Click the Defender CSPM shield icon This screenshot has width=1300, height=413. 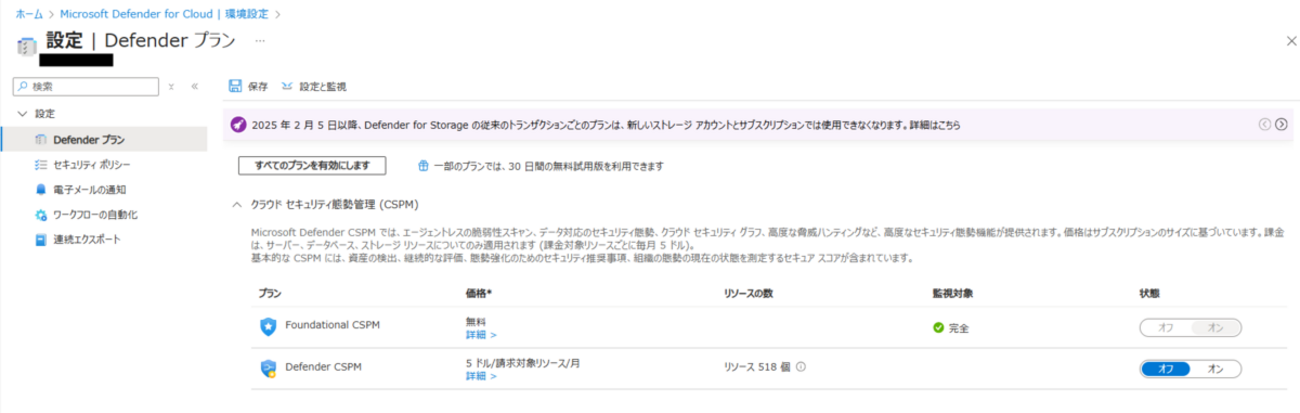[267, 369]
